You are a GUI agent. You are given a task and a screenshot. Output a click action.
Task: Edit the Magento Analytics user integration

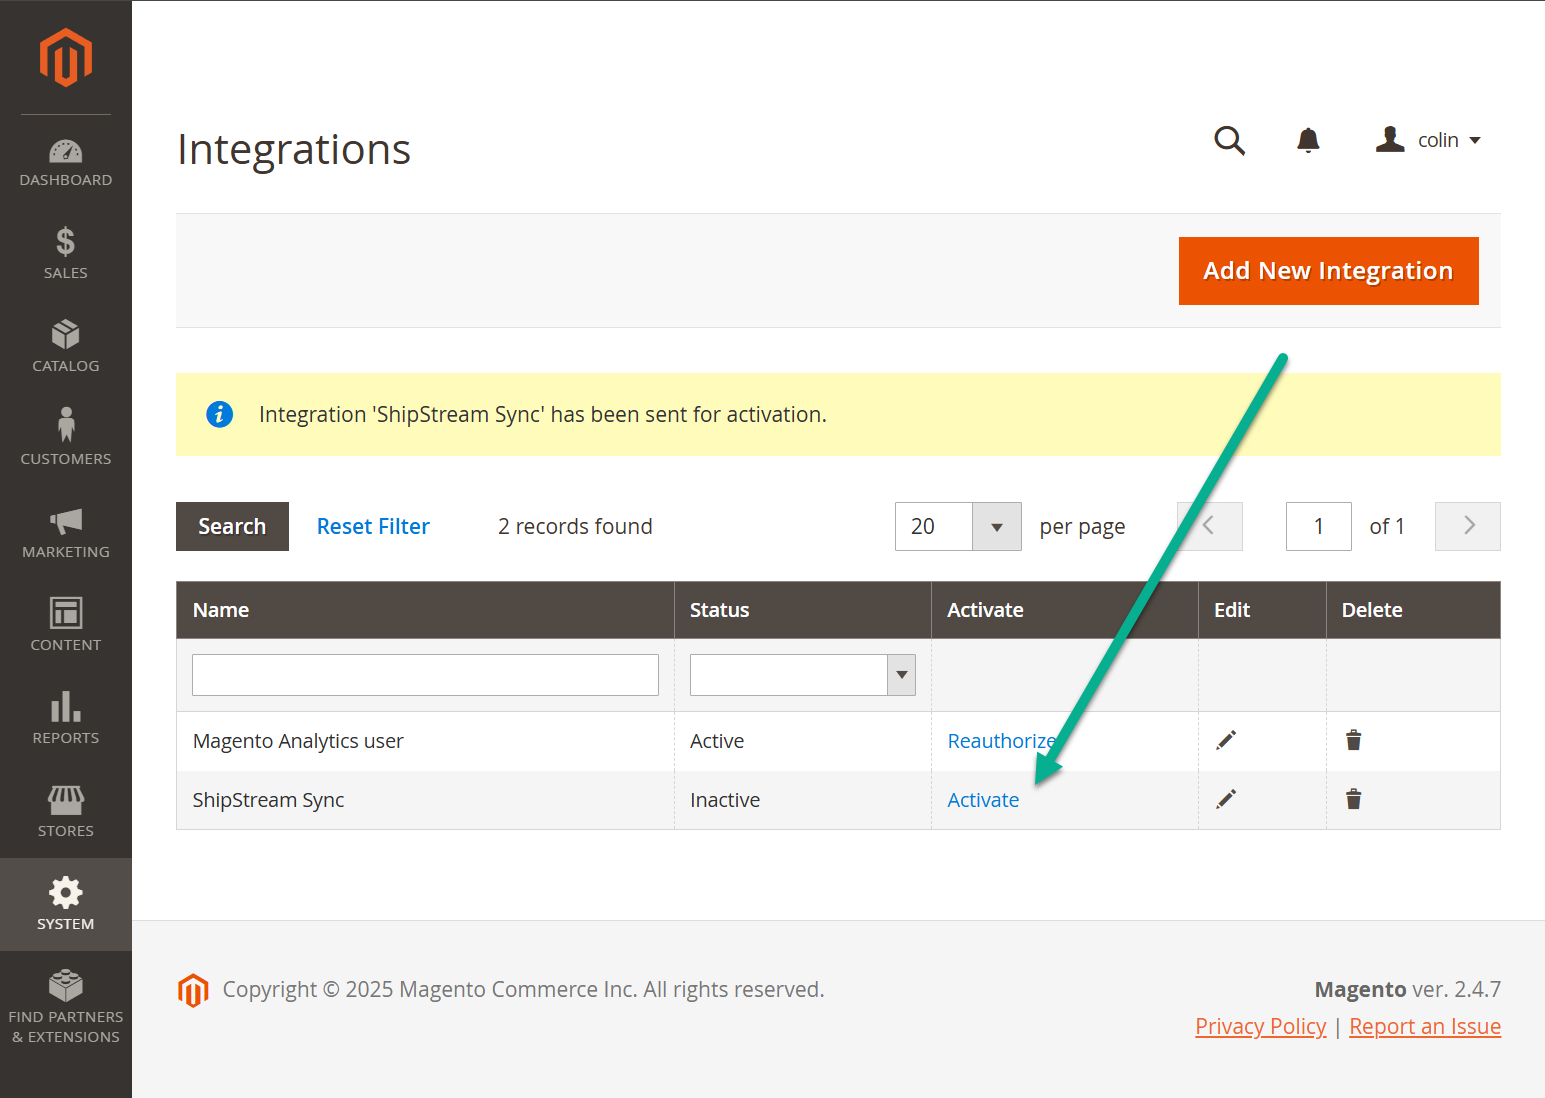(1226, 740)
